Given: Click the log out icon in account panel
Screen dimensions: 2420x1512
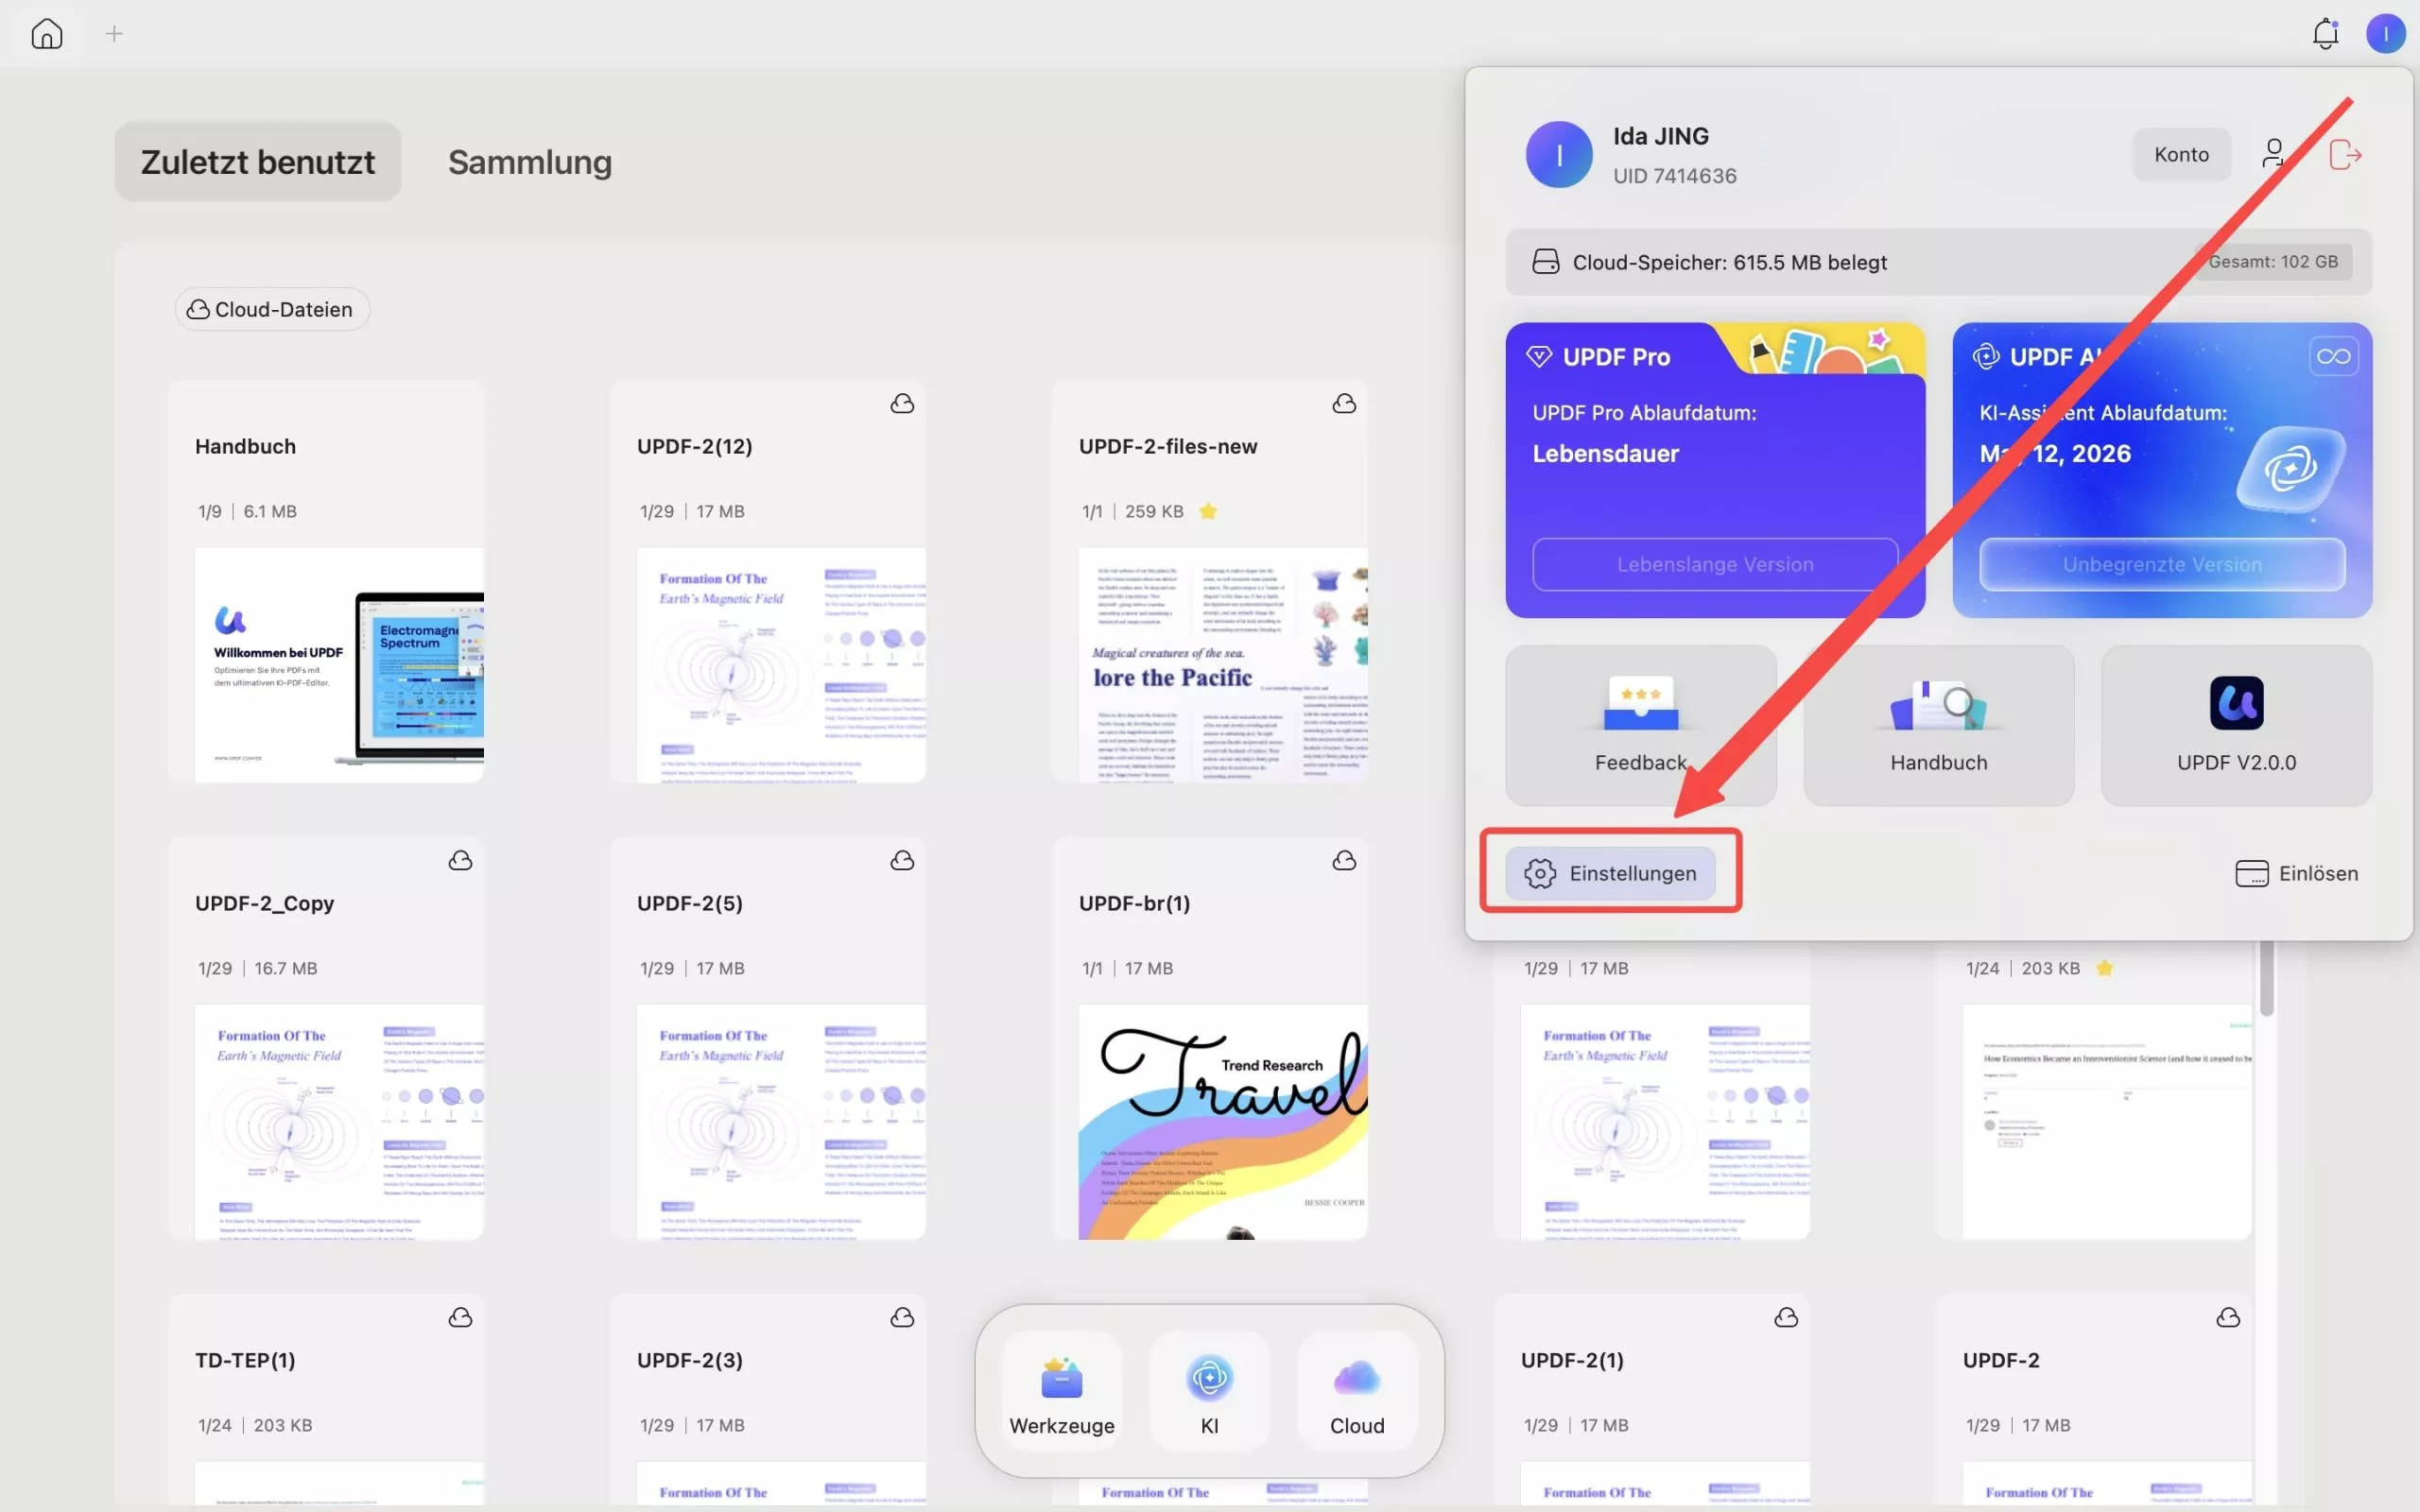Looking at the screenshot, I should 2344,155.
